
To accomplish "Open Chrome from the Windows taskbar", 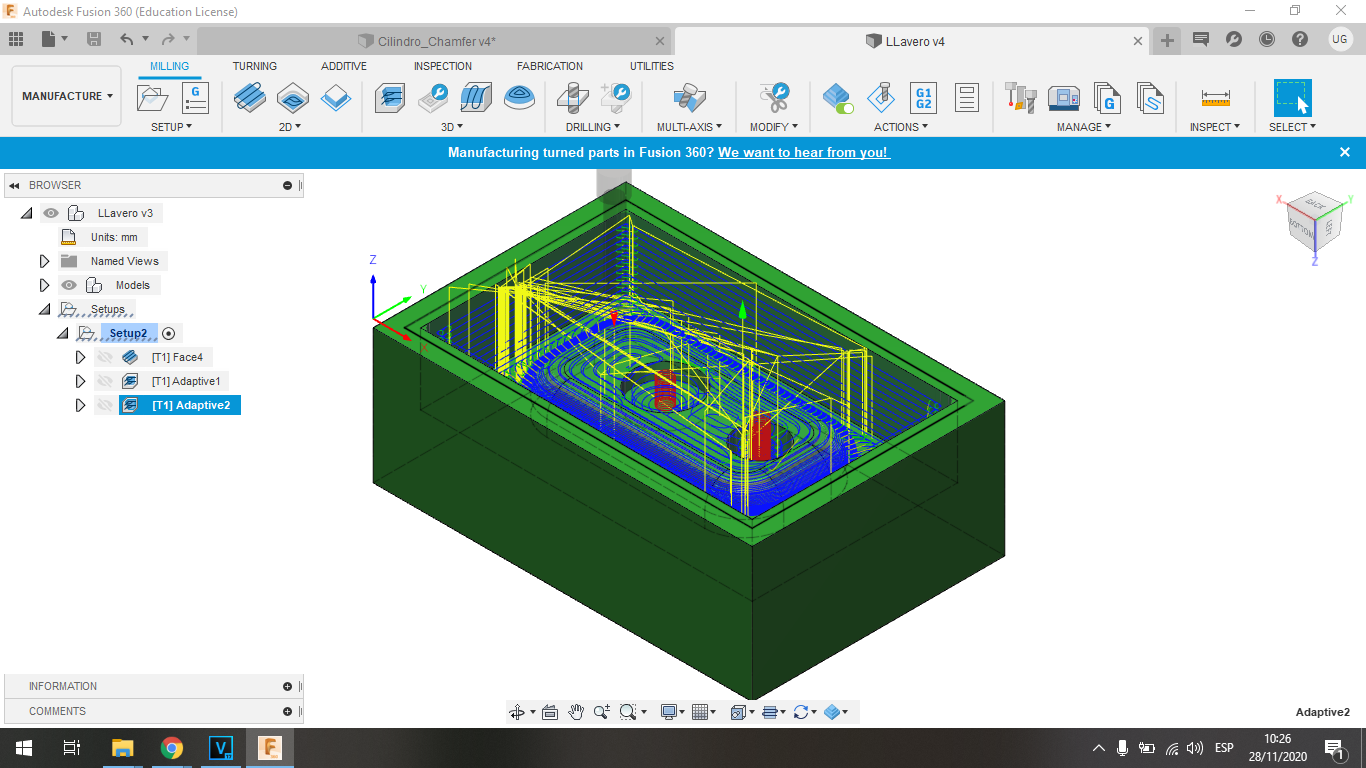I will click(x=172, y=748).
